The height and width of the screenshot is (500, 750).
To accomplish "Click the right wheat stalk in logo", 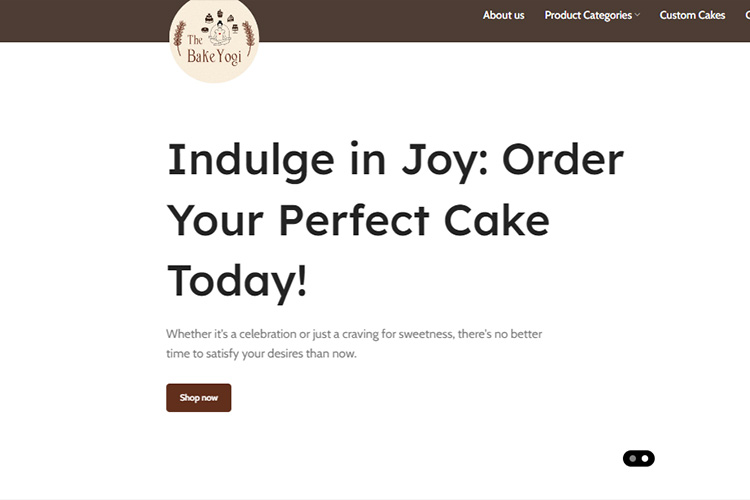I will click(x=248, y=38).
